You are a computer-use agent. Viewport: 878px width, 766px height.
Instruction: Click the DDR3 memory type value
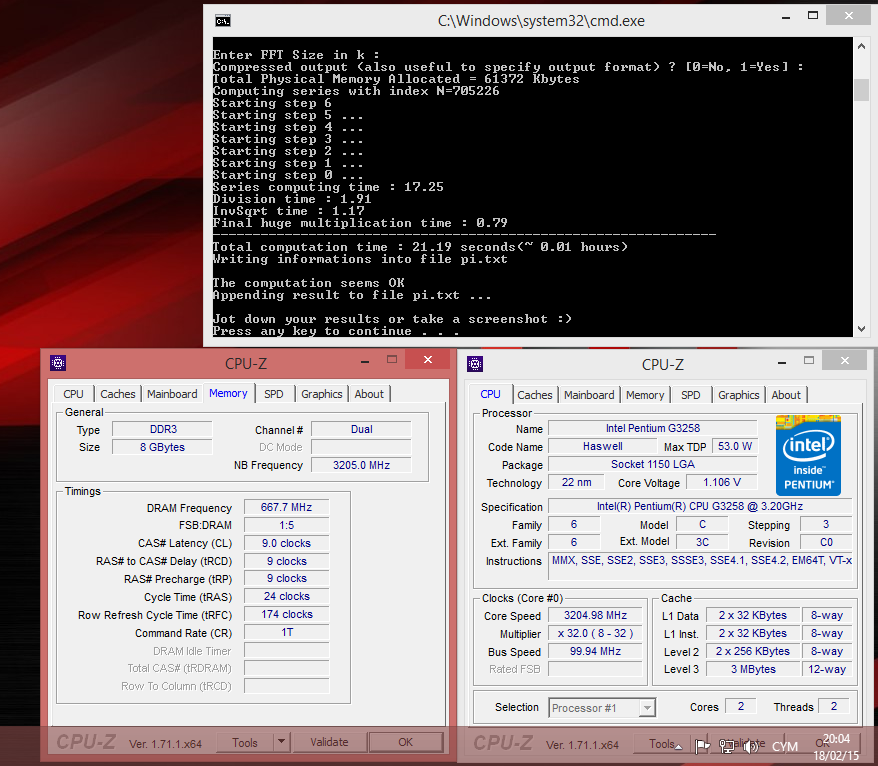[x=163, y=429]
